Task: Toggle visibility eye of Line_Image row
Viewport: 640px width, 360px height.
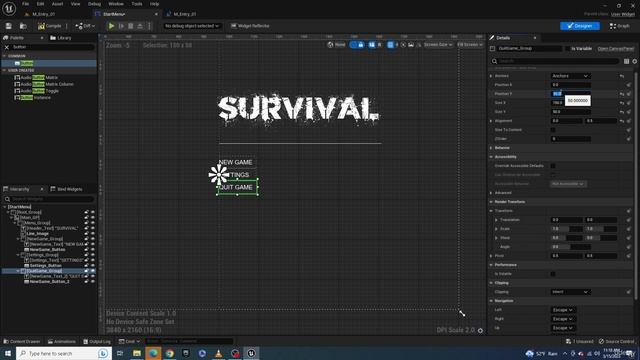Action: pos(93,233)
